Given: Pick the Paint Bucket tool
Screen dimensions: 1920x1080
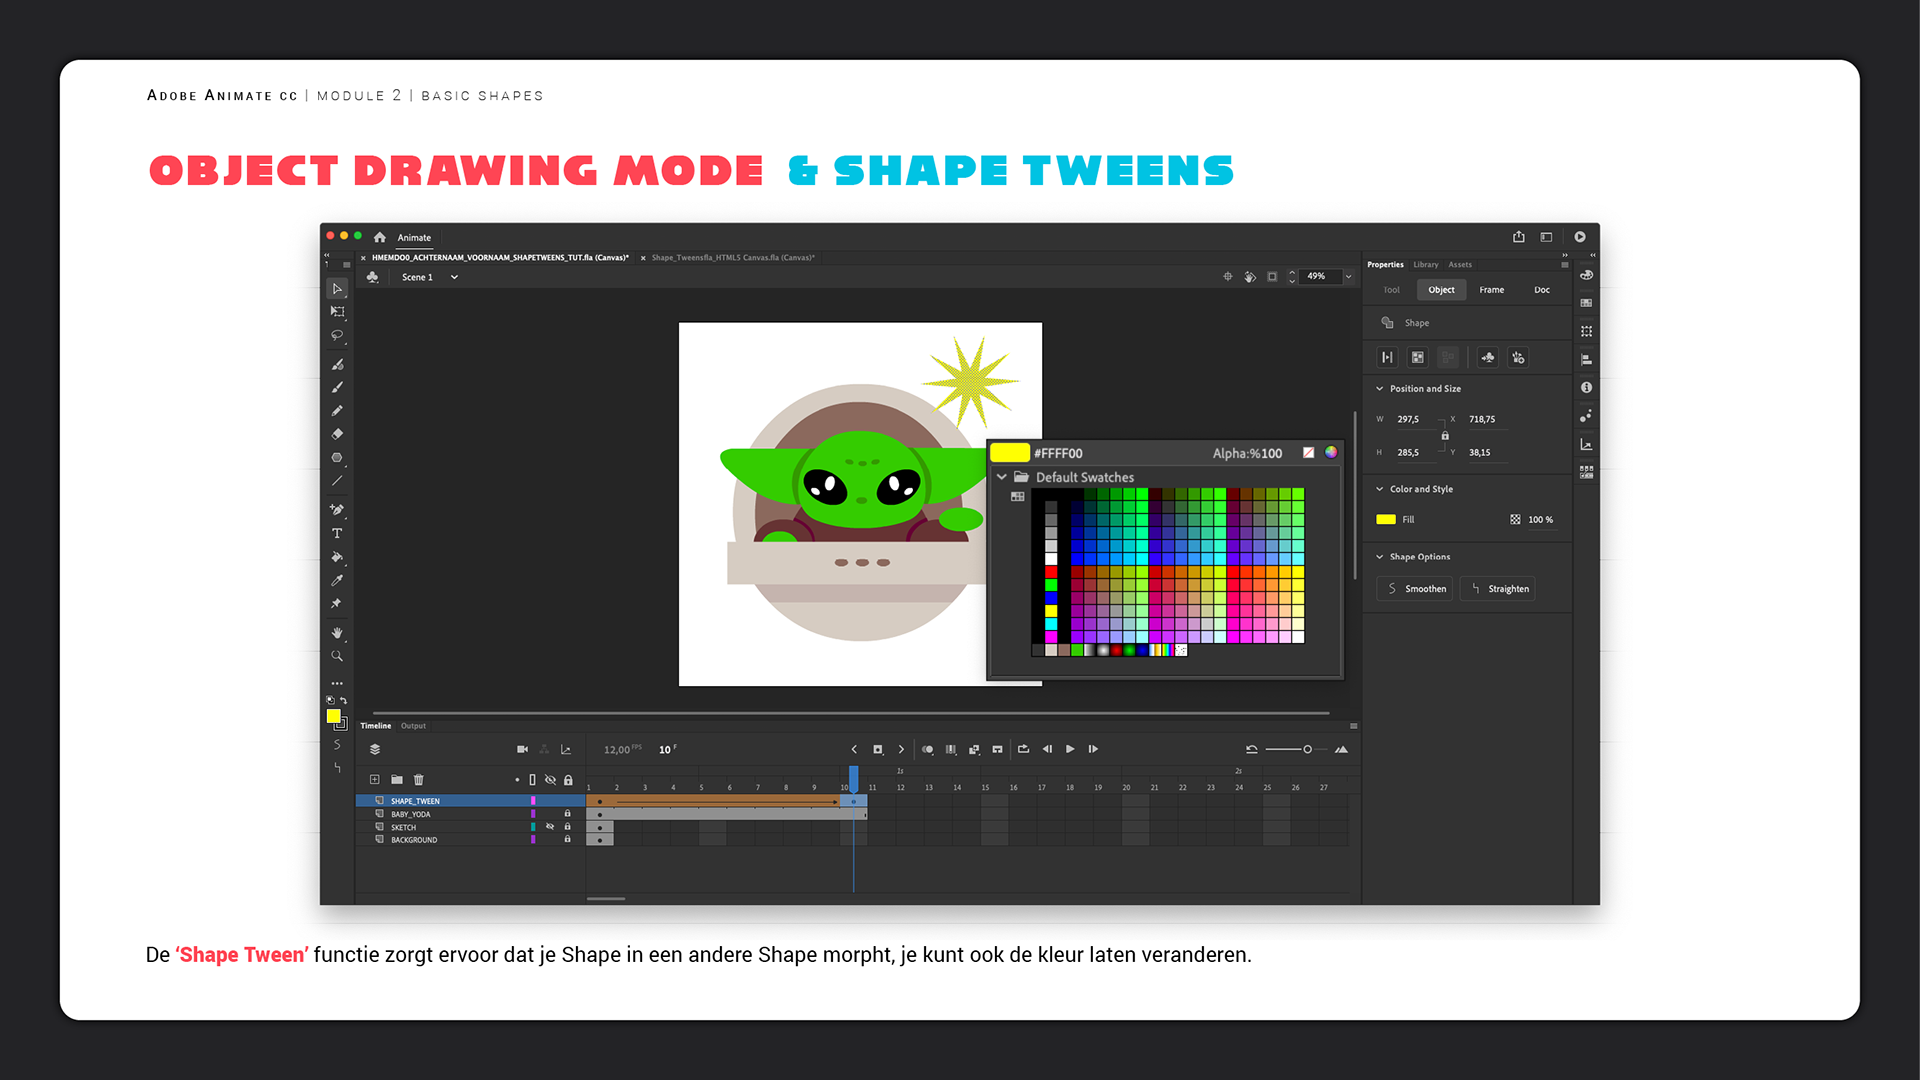Looking at the screenshot, I should click(337, 557).
